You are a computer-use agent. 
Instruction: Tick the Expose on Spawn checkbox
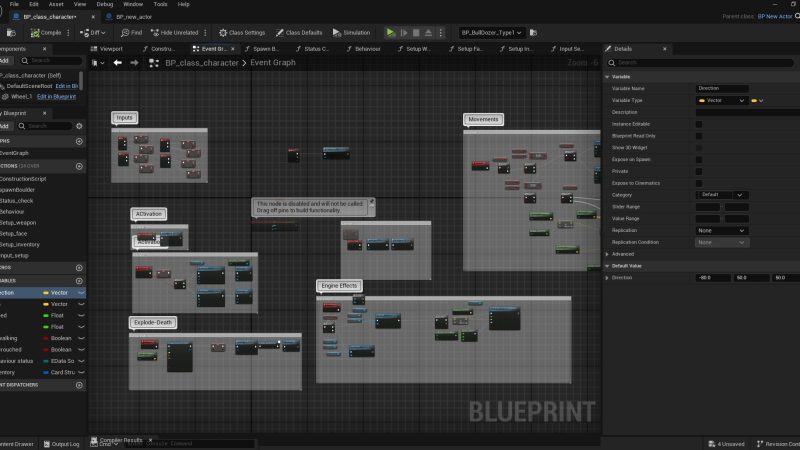[699, 159]
